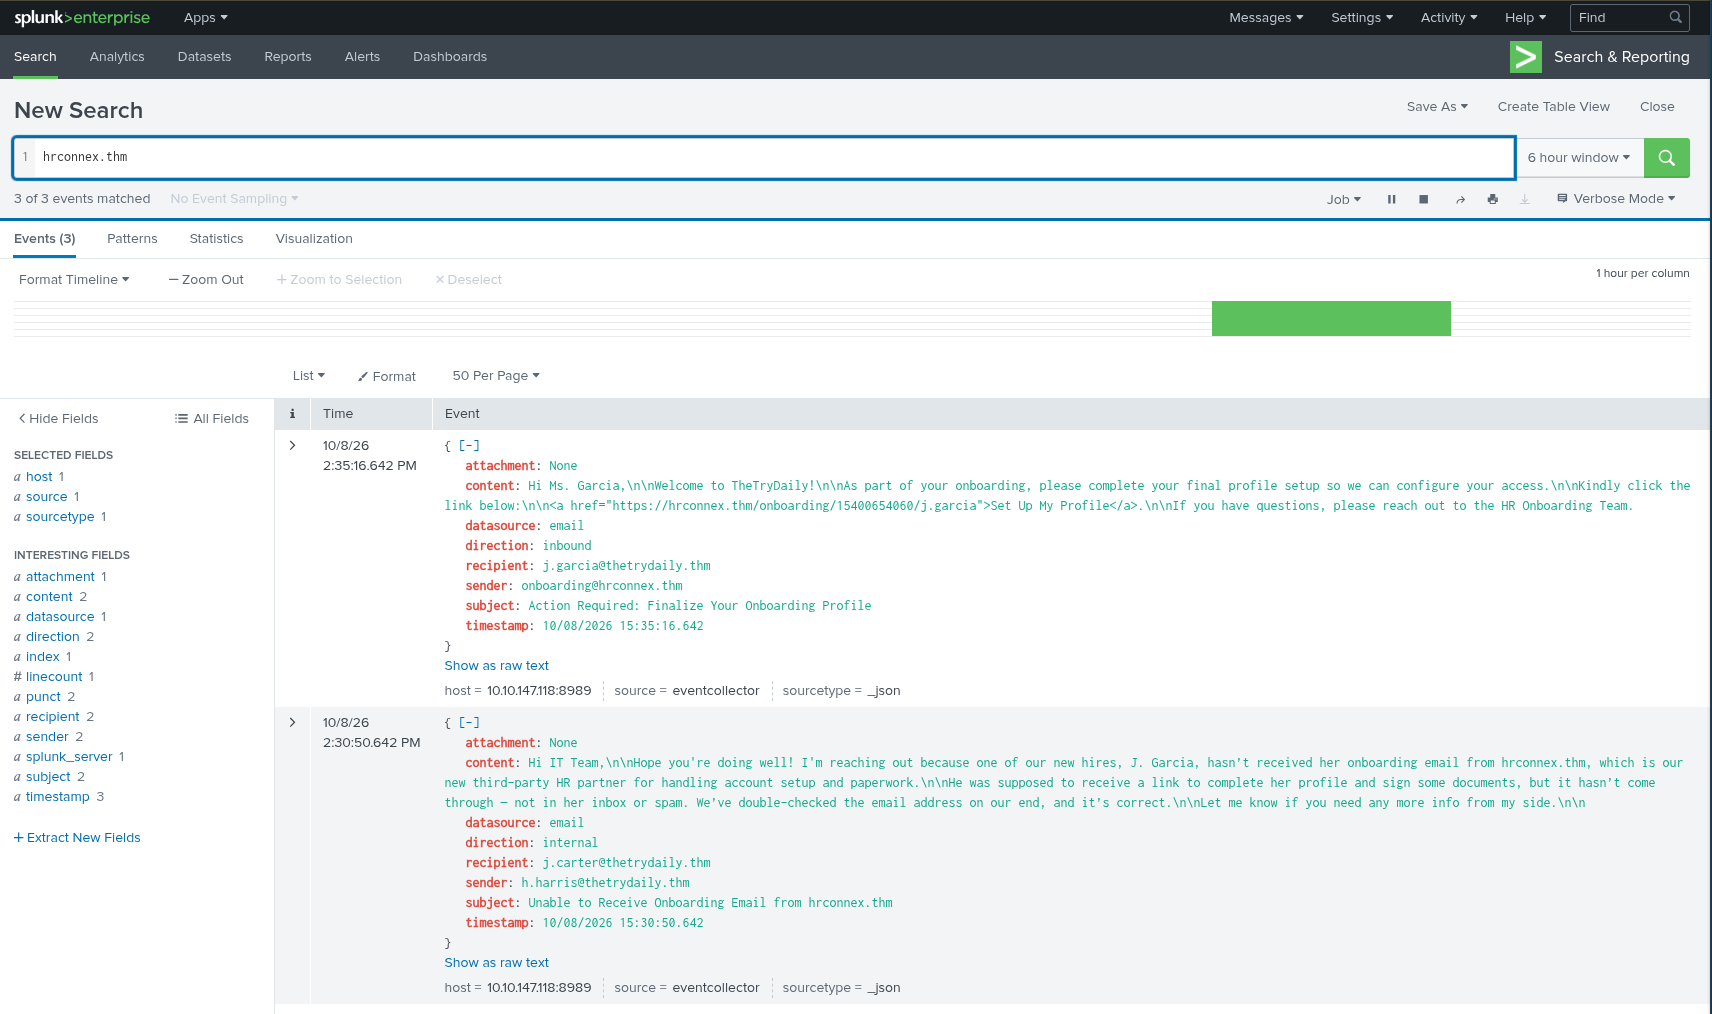Screen dimensions: 1712x1014
Task: Change Verbose Mode search mode
Action: (x=1616, y=199)
